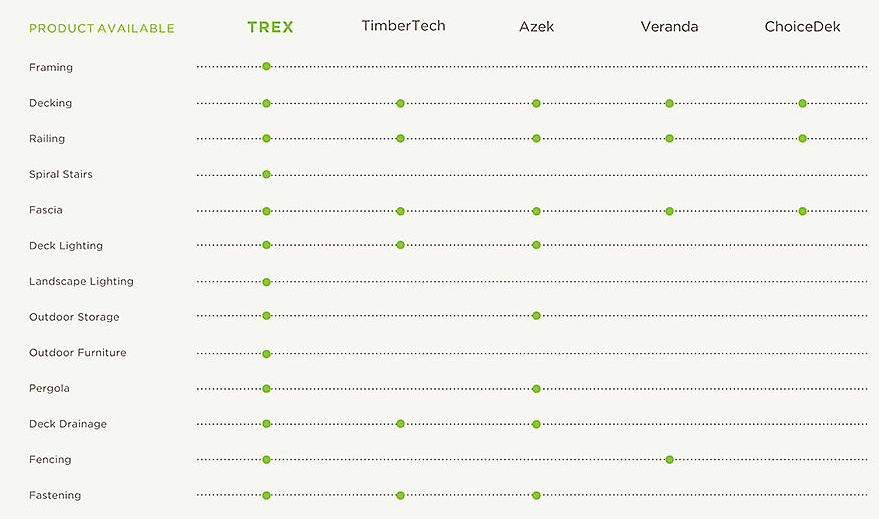This screenshot has height=519, width=879.
Task: Click the Azek dot for Deck Lighting
Action: click(536, 245)
